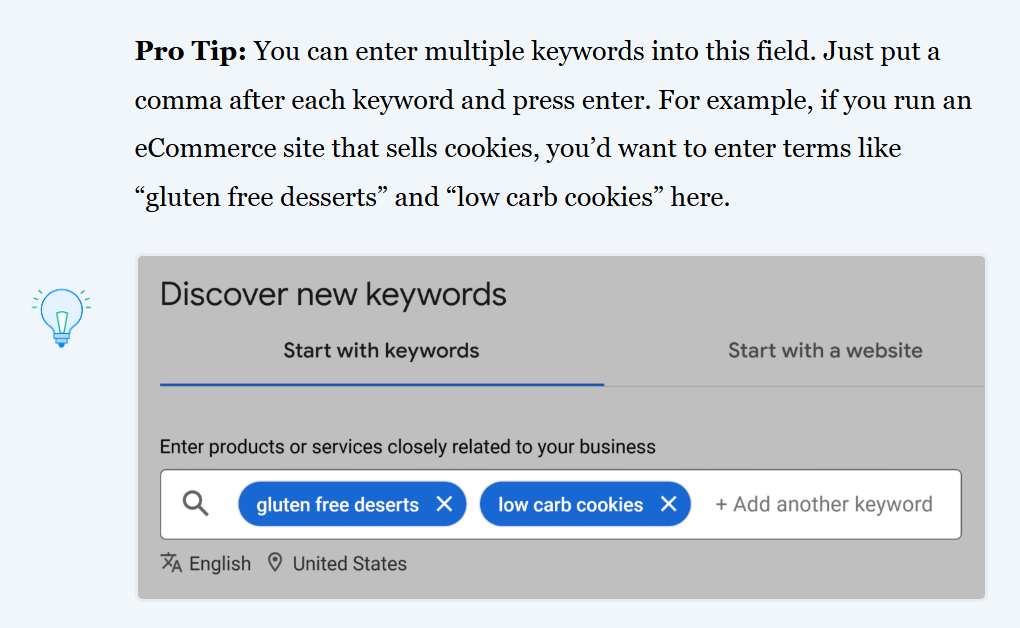Click the Enter products or services label
The image size is (1020, 628).
point(407,447)
